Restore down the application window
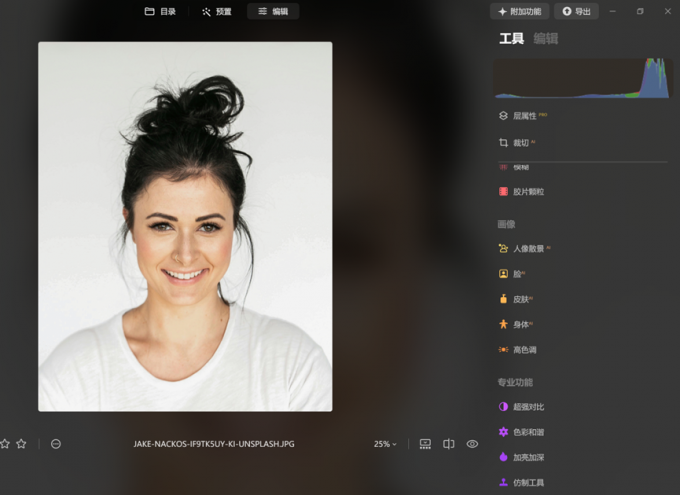This screenshot has width=680, height=495. pyautogui.click(x=640, y=11)
